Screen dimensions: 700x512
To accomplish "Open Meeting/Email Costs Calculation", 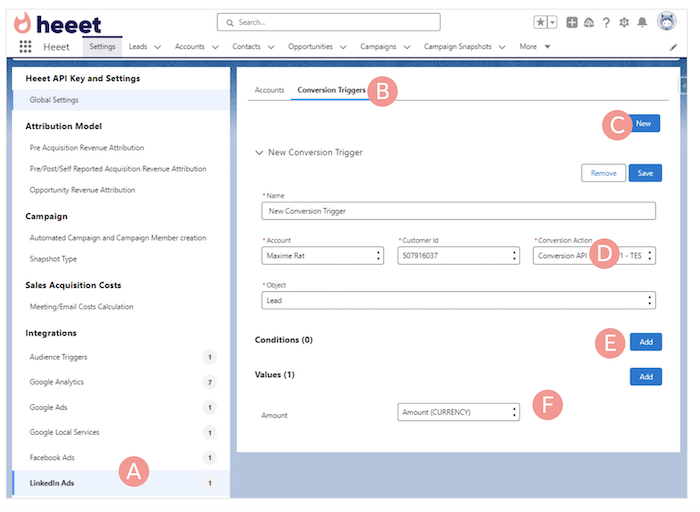I will tap(81, 307).
